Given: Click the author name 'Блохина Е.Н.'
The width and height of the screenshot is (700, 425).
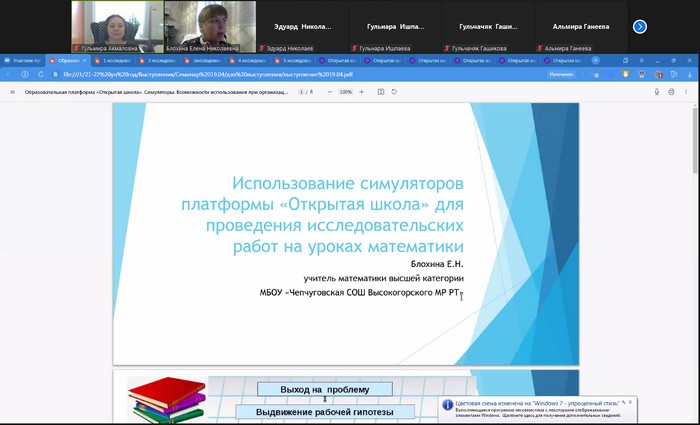Looking at the screenshot, I should pyautogui.click(x=437, y=264).
